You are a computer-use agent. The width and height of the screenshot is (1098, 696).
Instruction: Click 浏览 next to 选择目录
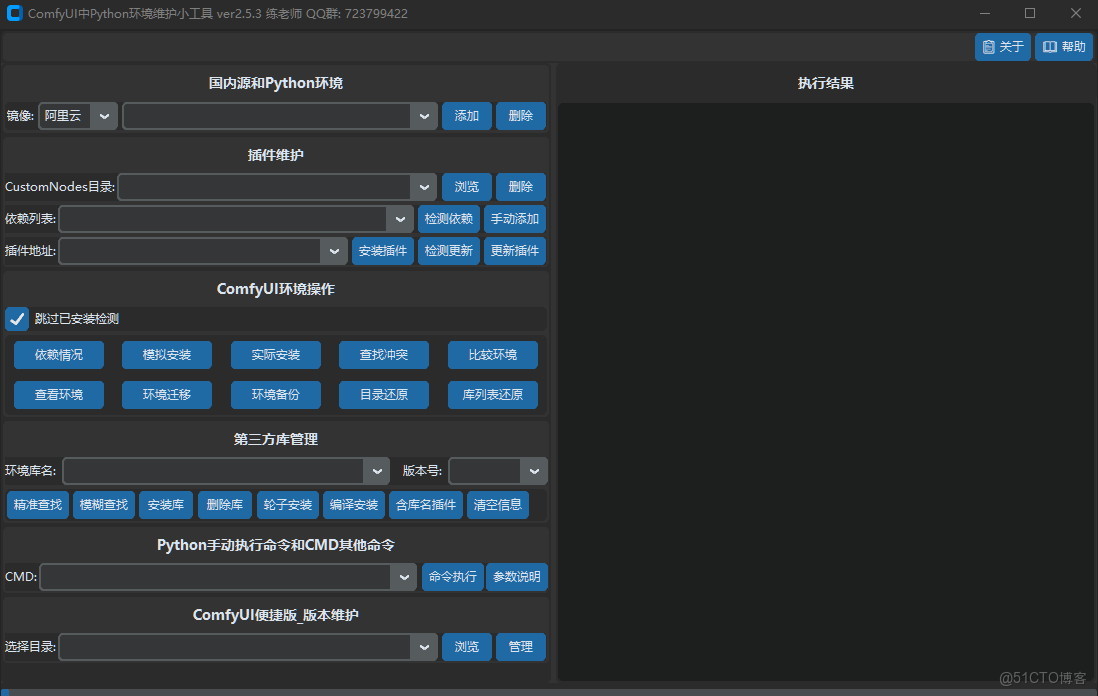466,646
